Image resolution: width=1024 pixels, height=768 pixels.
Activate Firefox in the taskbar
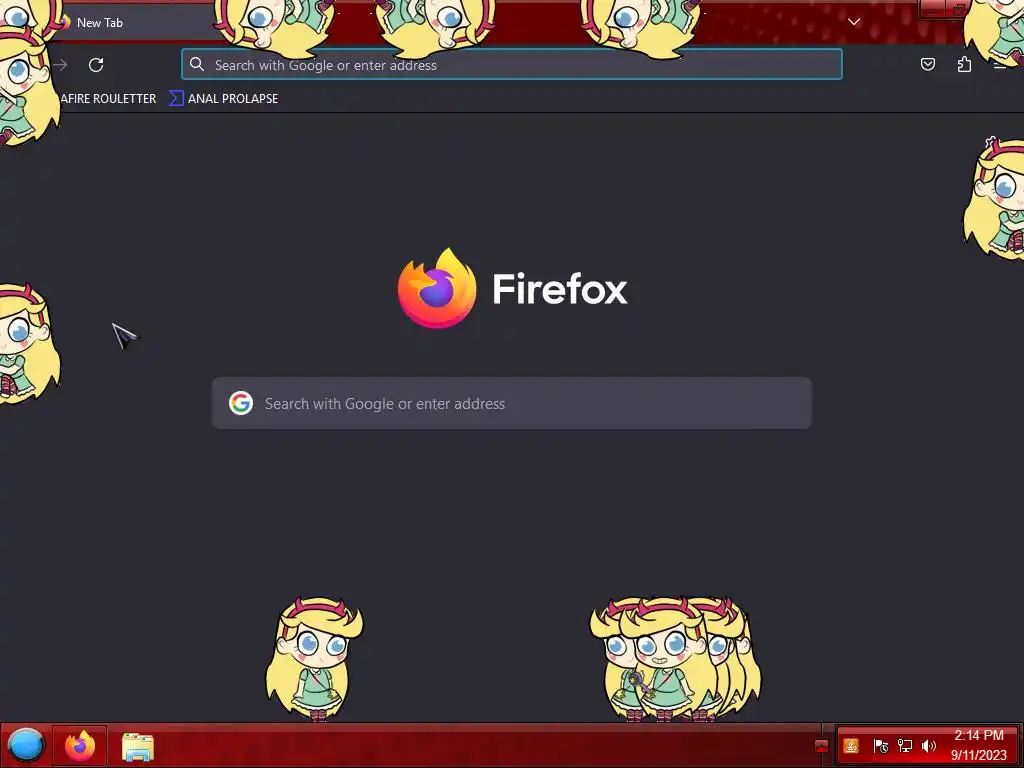80,745
